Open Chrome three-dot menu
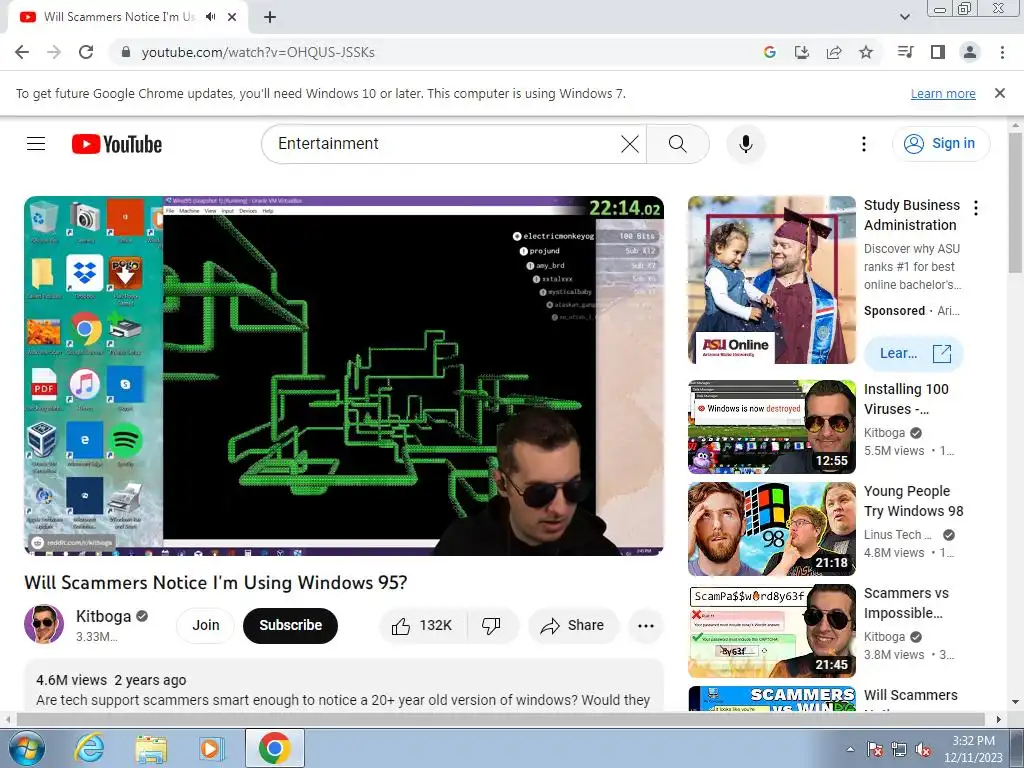The height and width of the screenshot is (768, 1024). (x=1002, y=52)
